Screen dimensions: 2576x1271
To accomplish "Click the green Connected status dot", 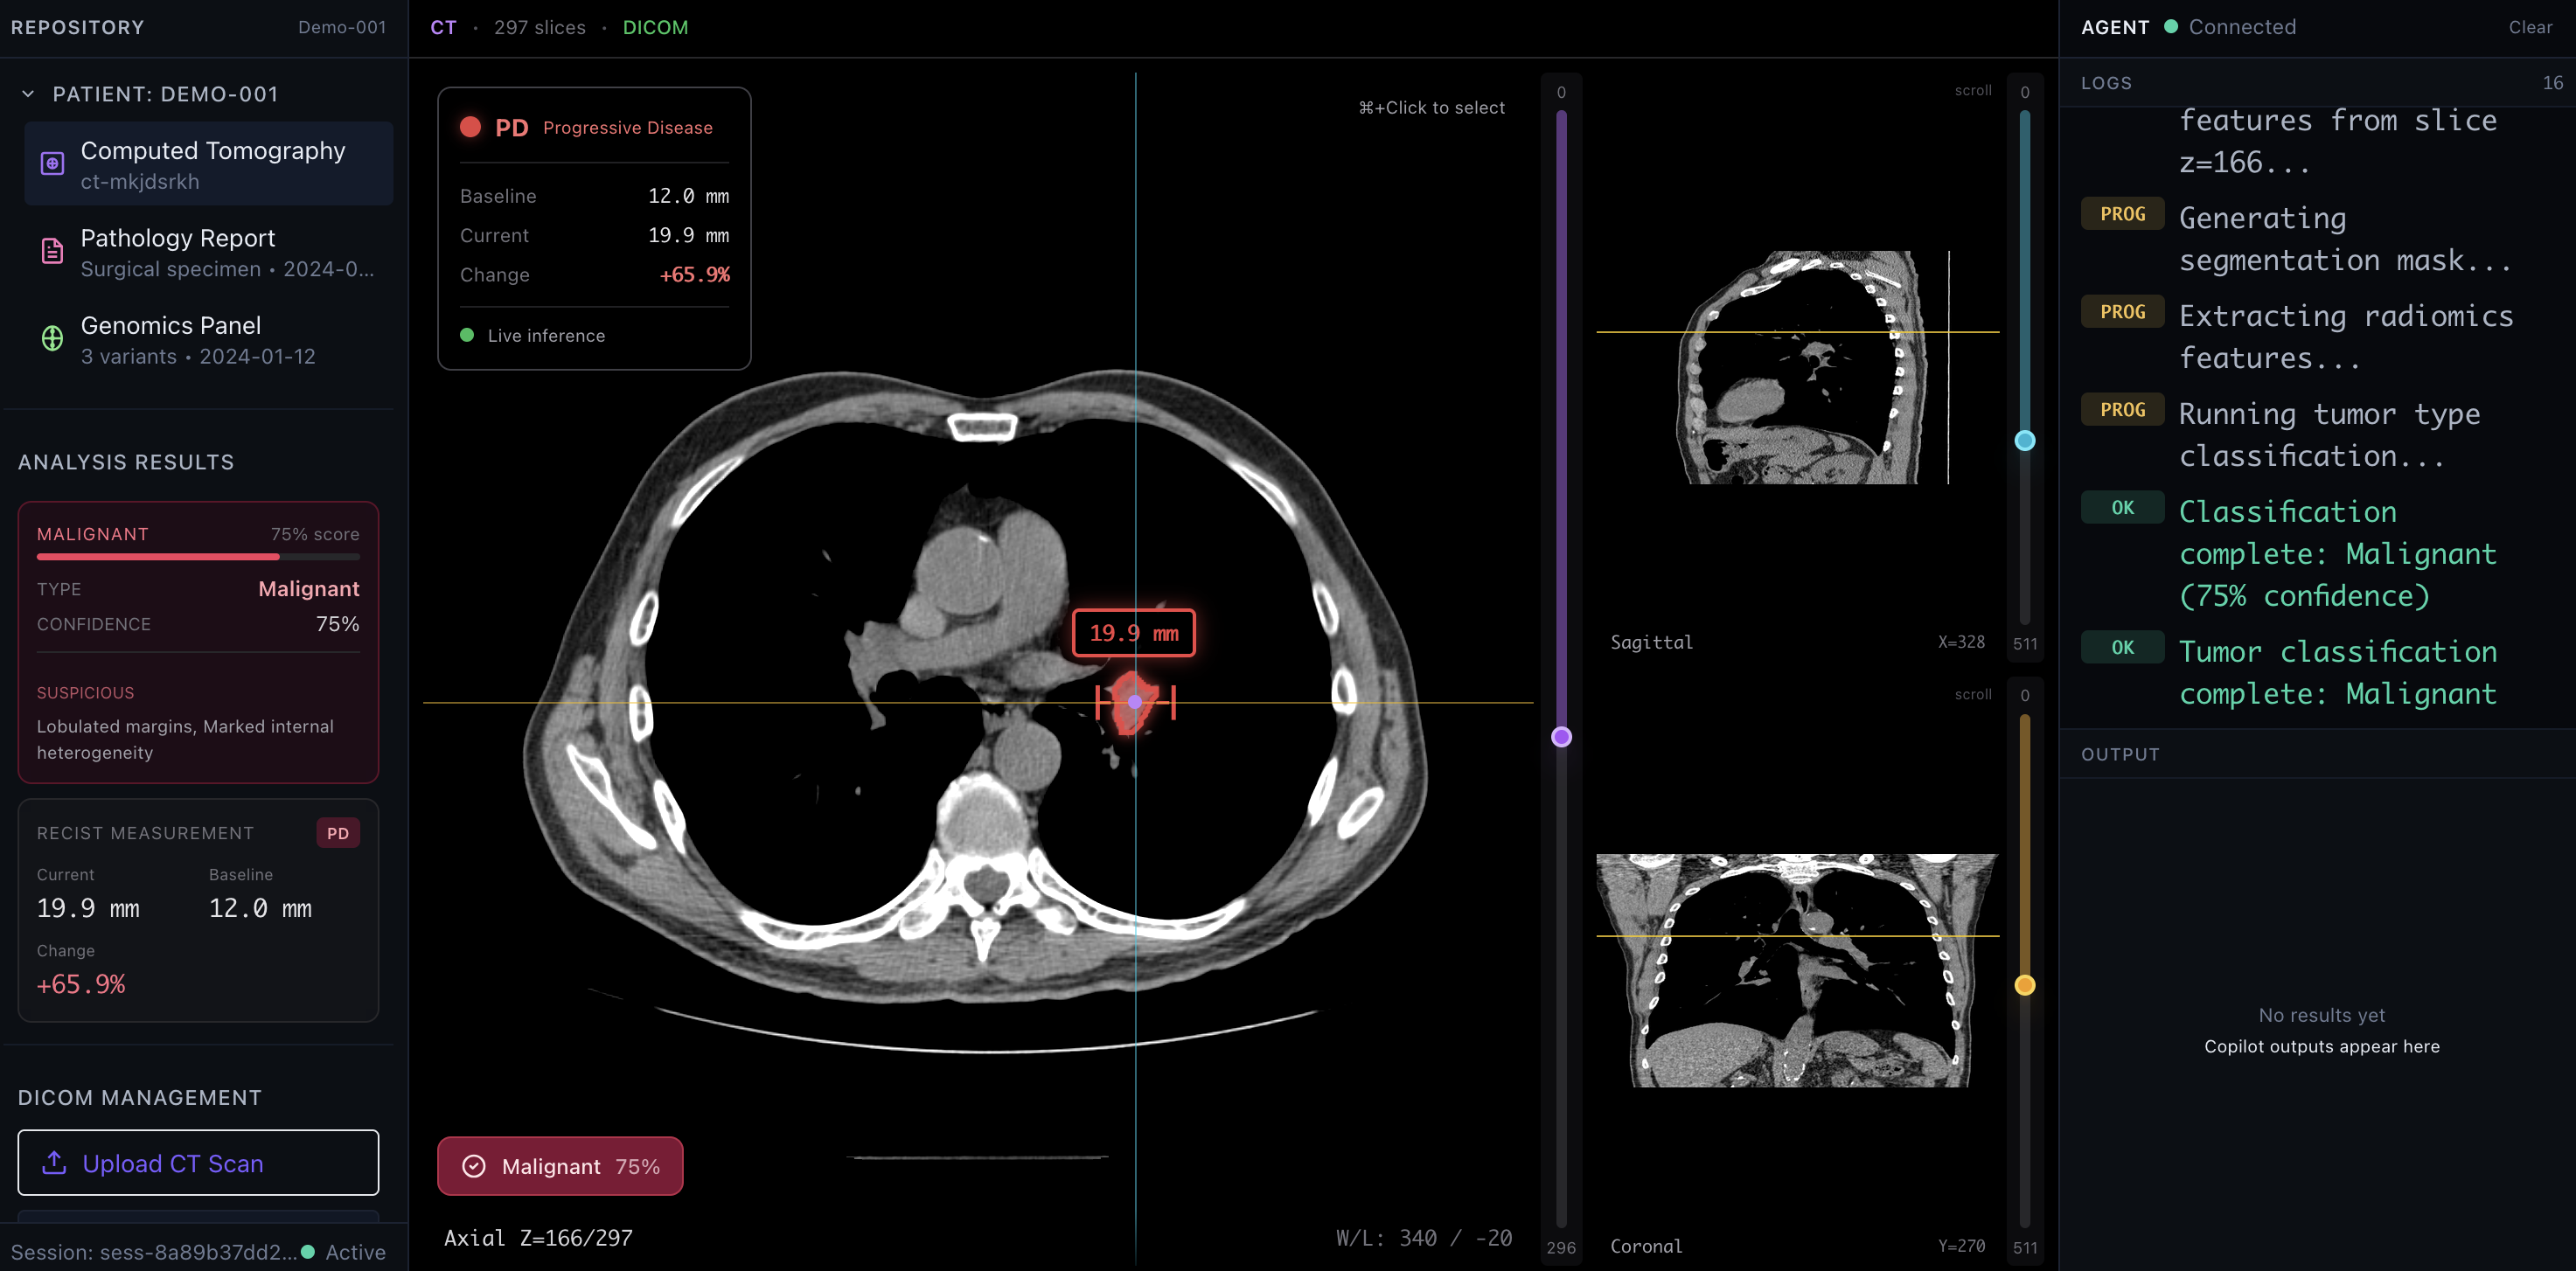I will (x=2171, y=27).
